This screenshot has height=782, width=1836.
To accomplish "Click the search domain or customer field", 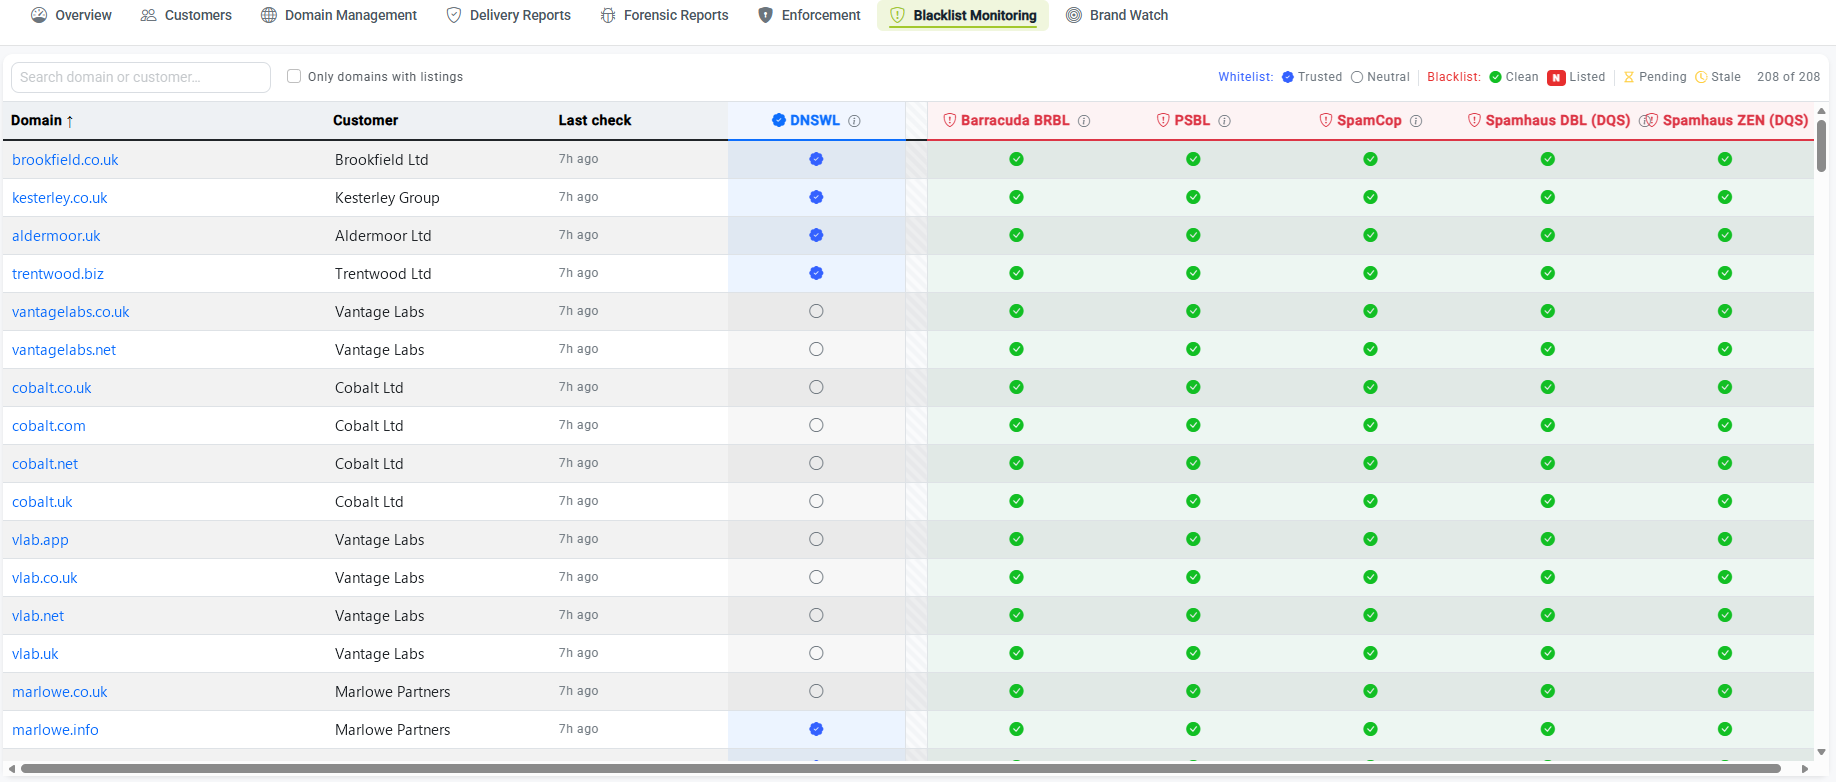I will point(141,77).
